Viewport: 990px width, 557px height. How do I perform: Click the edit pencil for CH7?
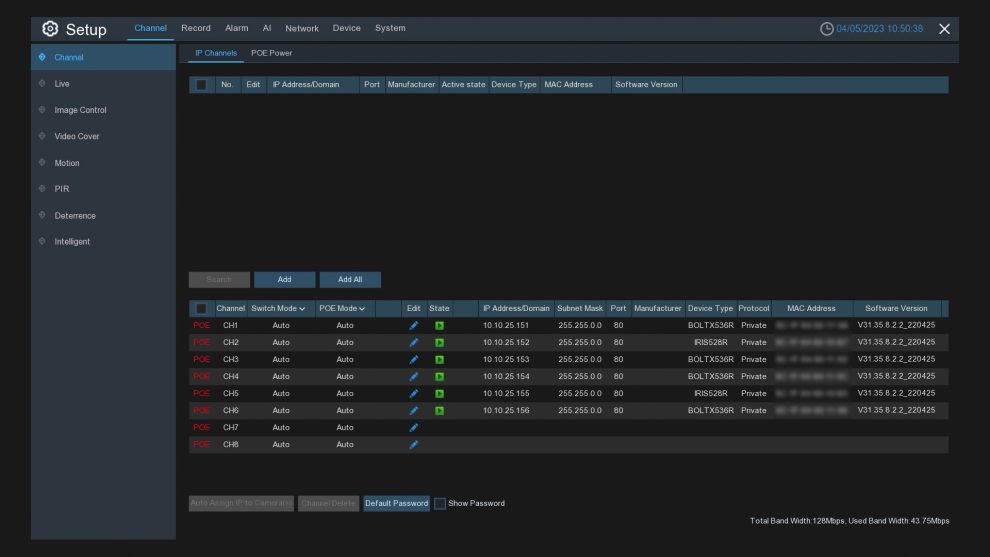click(x=414, y=427)
